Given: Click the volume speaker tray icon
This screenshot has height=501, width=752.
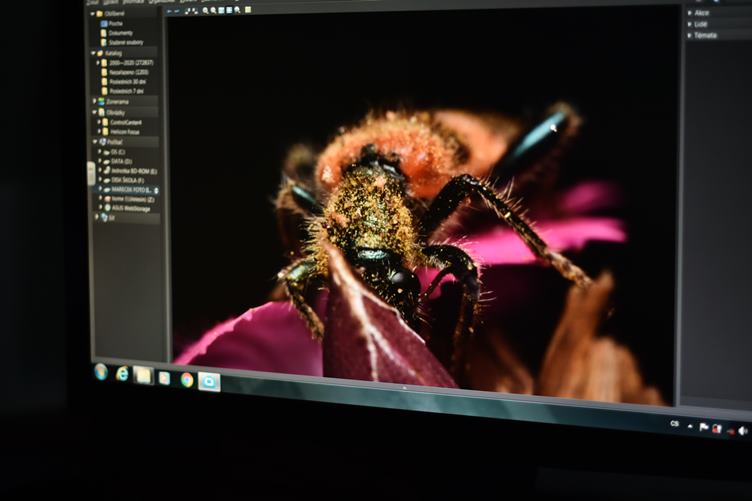Looking at the screenshot, I should [x=743, y=431].
